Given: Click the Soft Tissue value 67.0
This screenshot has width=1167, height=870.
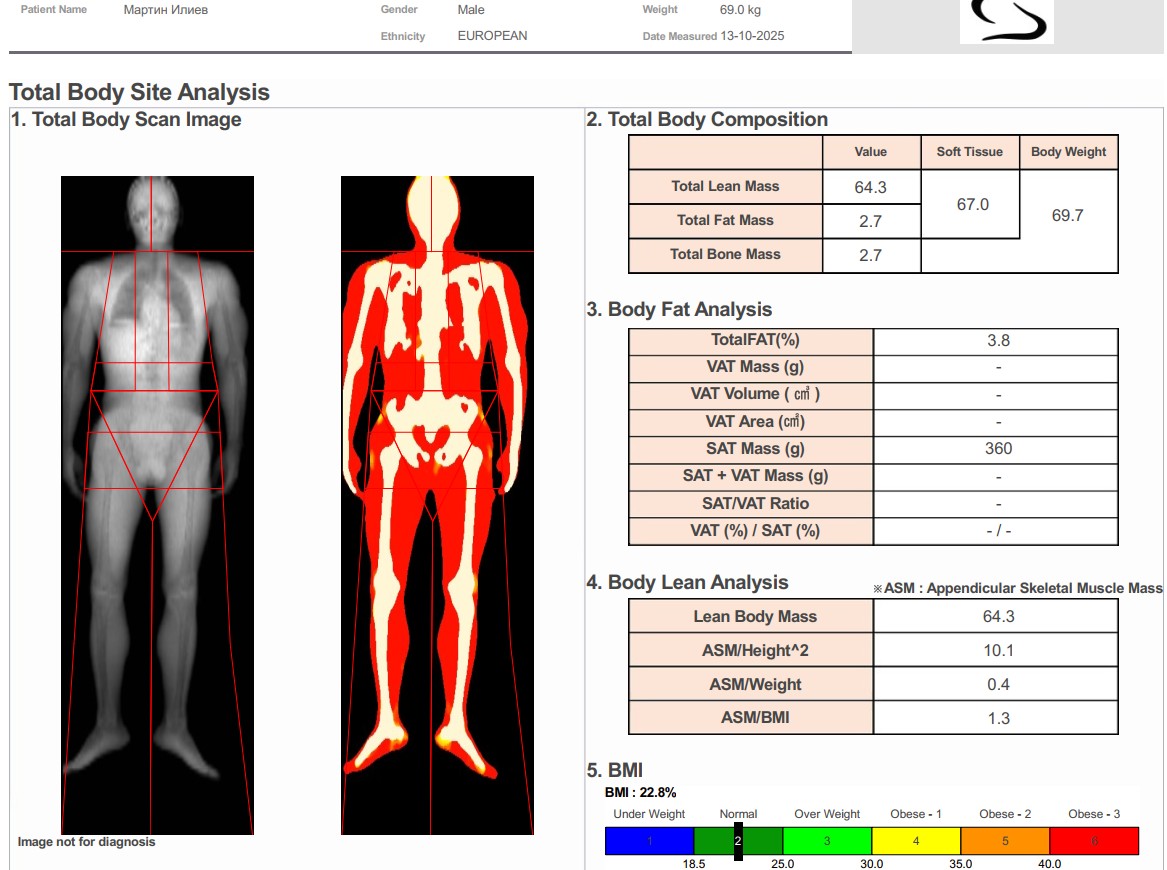Looking at the screenshot, I should (x=972, y=204).
